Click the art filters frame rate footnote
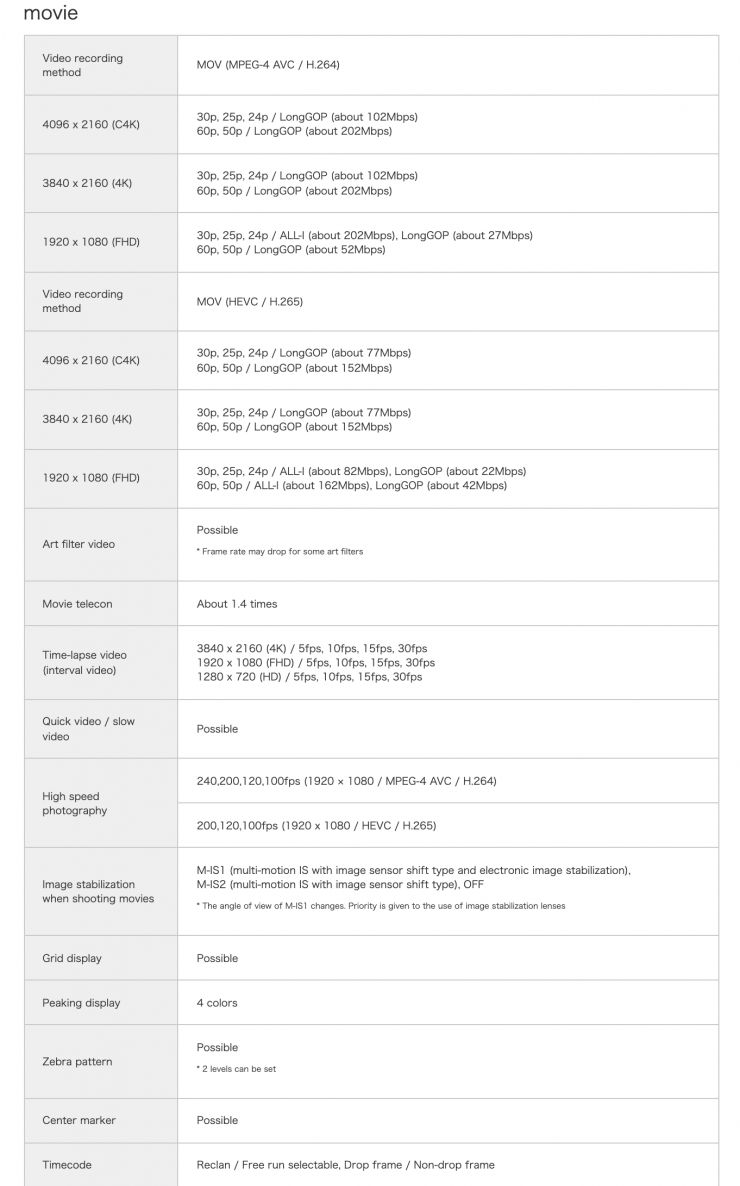Viewport: 740px width, 1186px height. 279,552
